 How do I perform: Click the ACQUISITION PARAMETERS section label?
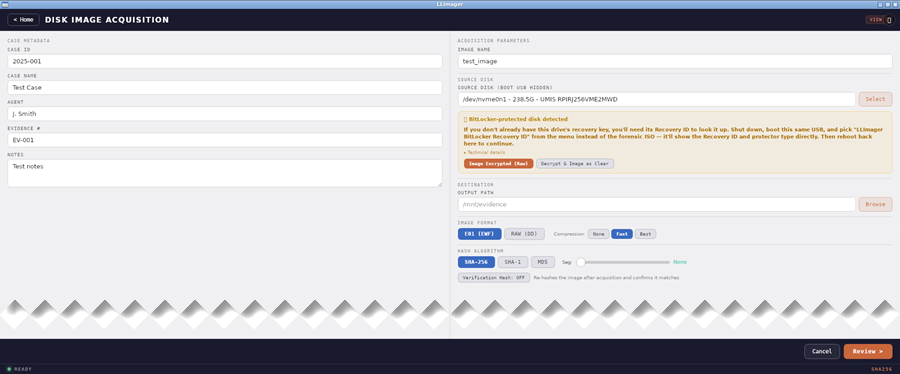[494, 41]
